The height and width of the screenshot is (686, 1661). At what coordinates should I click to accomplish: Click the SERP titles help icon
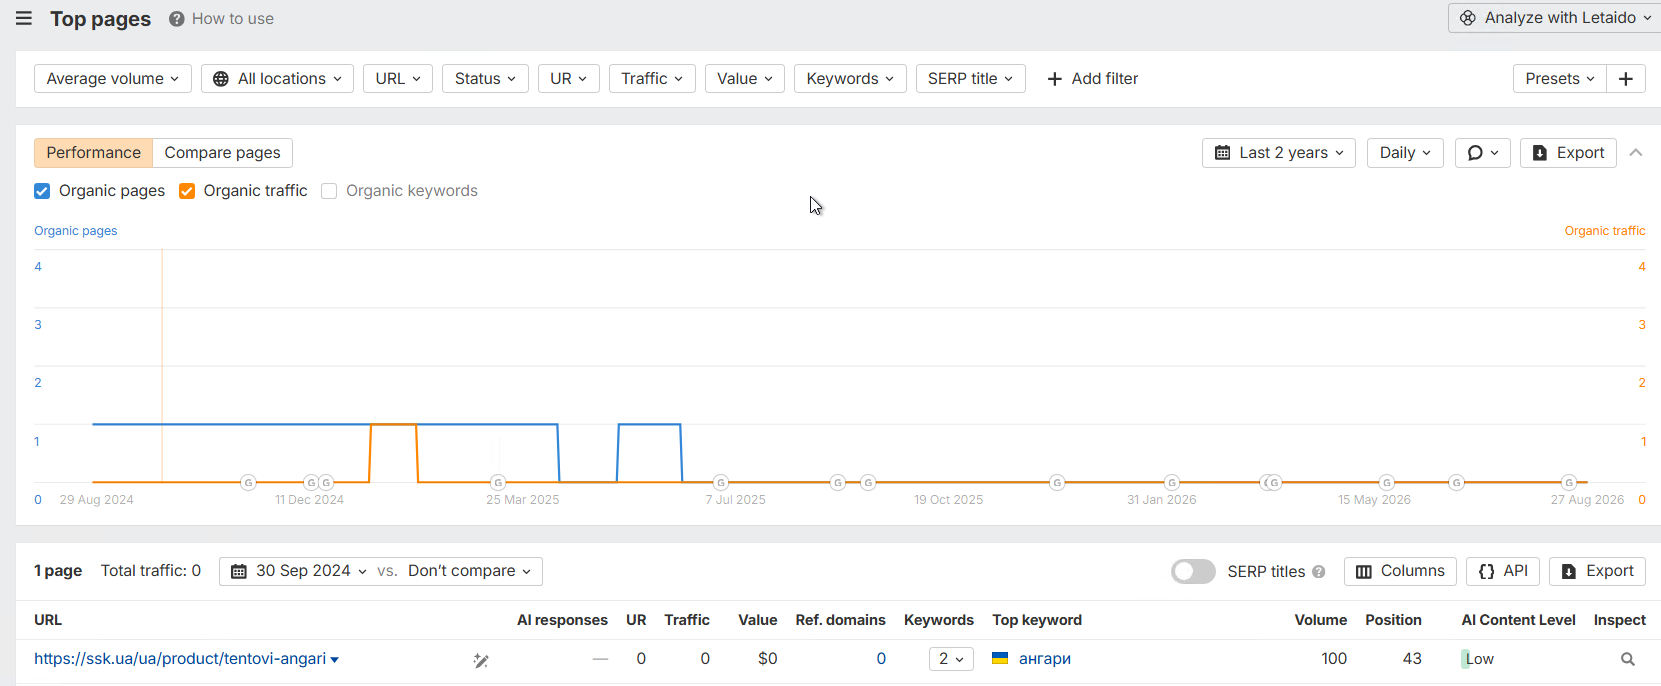pyautogui.click(x=1319, y=572)
